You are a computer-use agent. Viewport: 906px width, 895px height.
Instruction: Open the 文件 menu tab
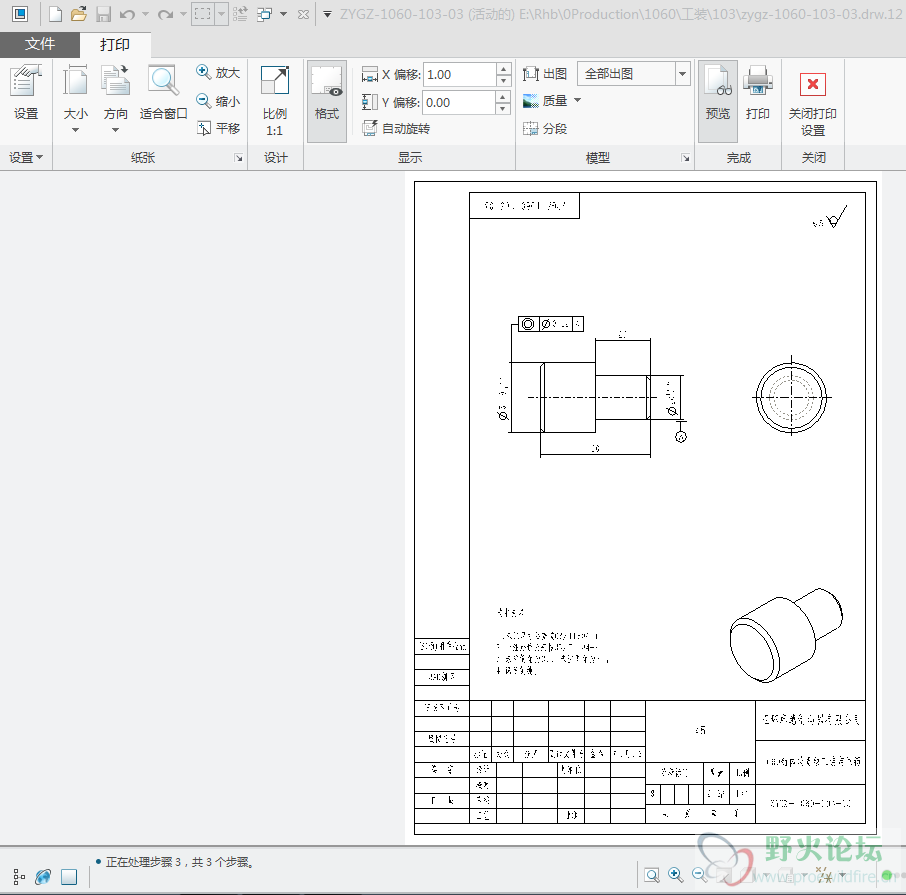40,44
